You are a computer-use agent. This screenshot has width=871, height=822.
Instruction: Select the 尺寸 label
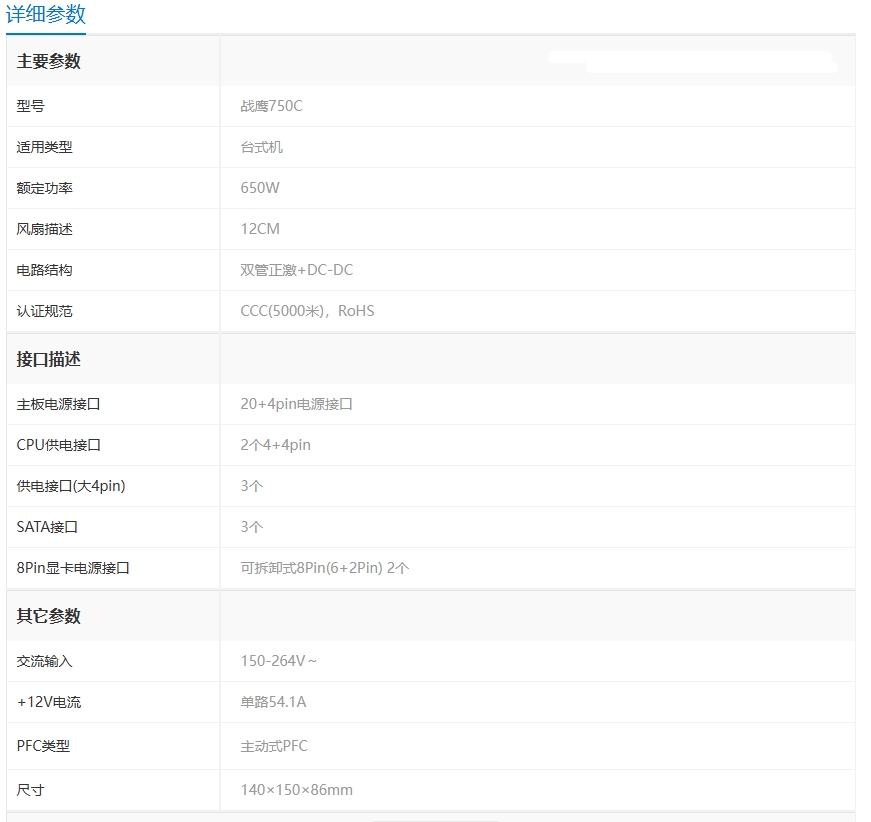[31, 790]
